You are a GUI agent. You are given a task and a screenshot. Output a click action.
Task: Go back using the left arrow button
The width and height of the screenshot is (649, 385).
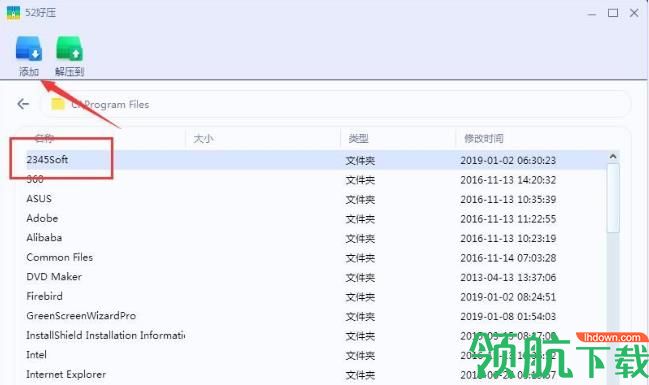(x=23, y=104)
